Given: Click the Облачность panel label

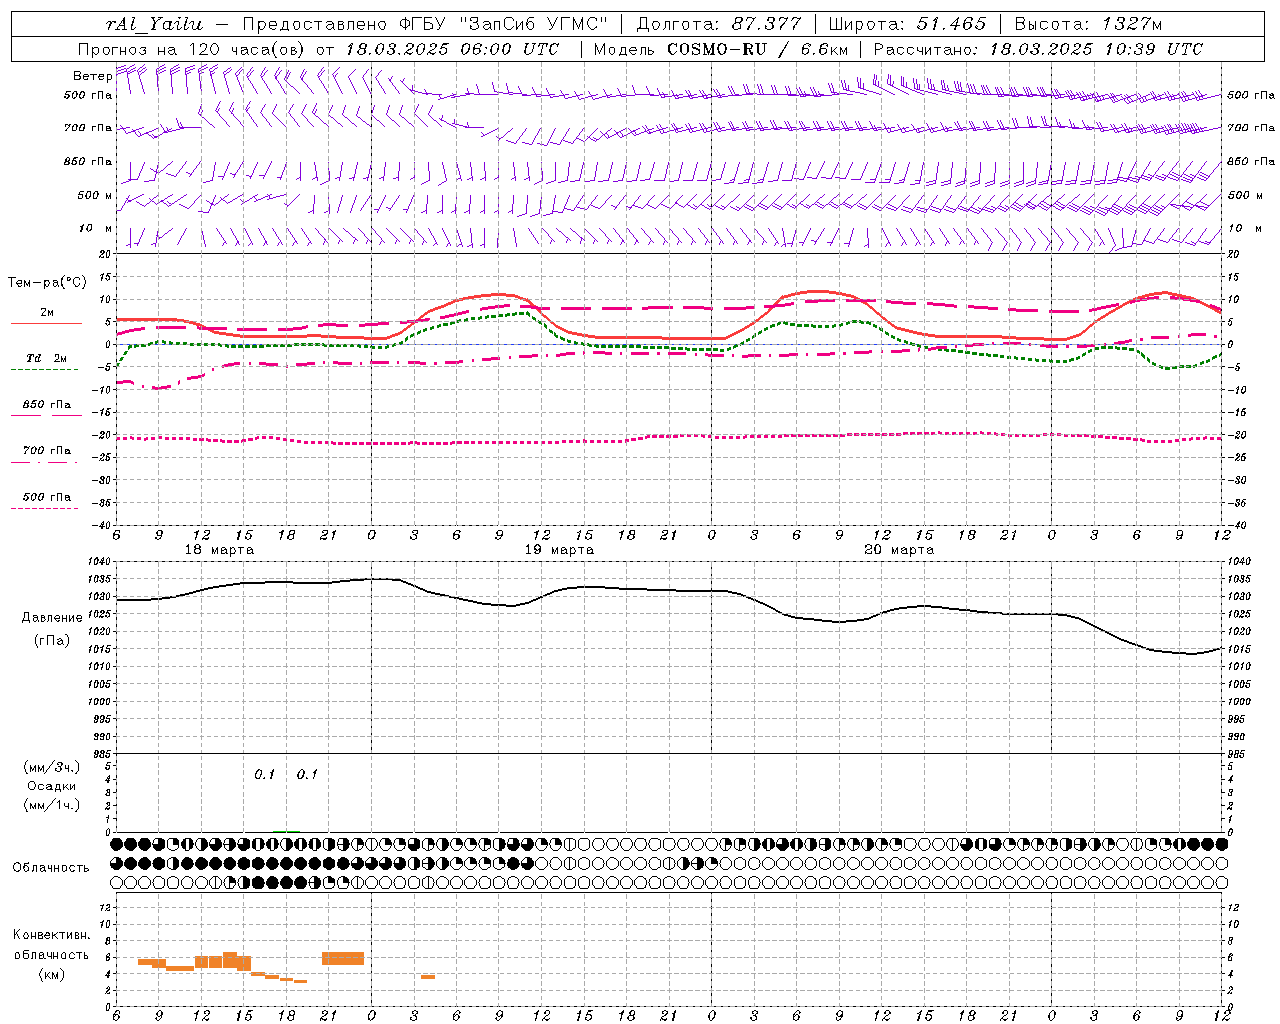Looking at the screenshot, I should 51,868.
